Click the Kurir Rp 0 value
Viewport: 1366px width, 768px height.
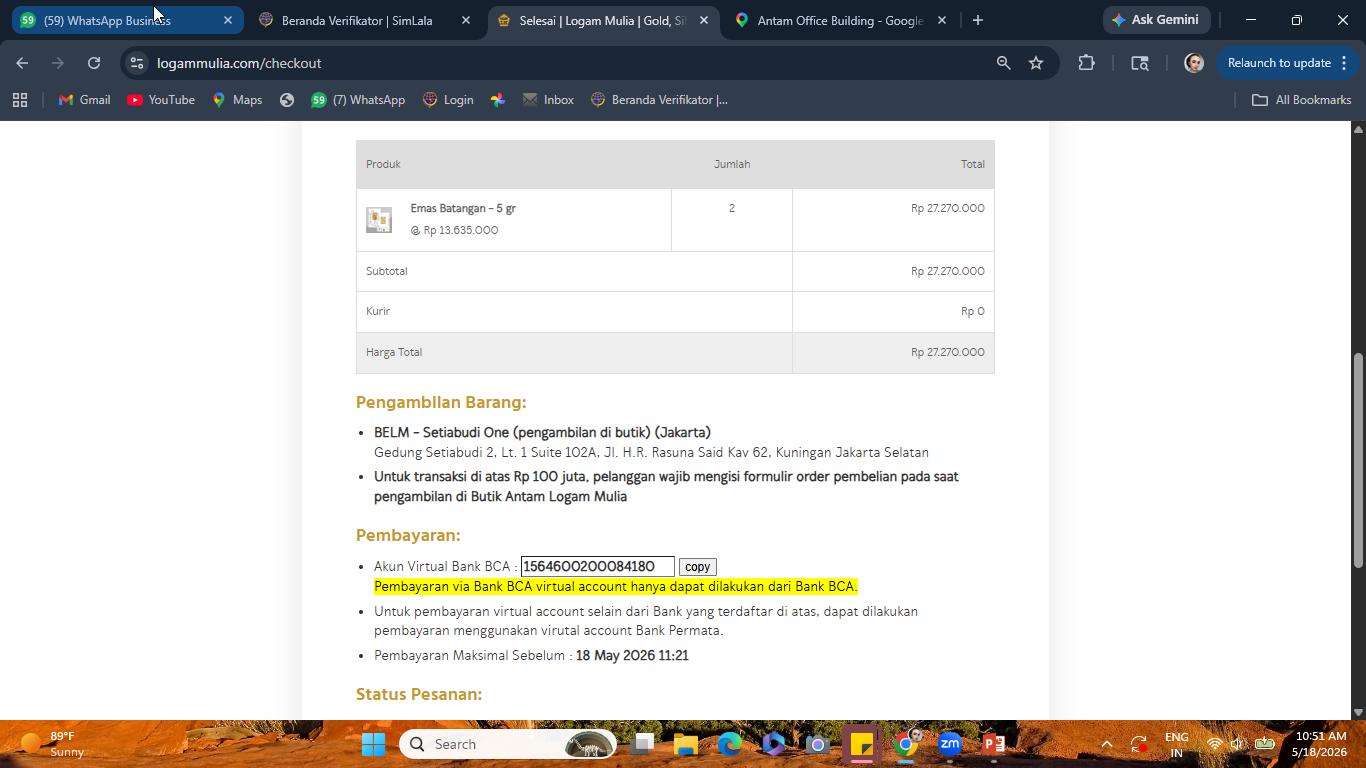point(972,311)
